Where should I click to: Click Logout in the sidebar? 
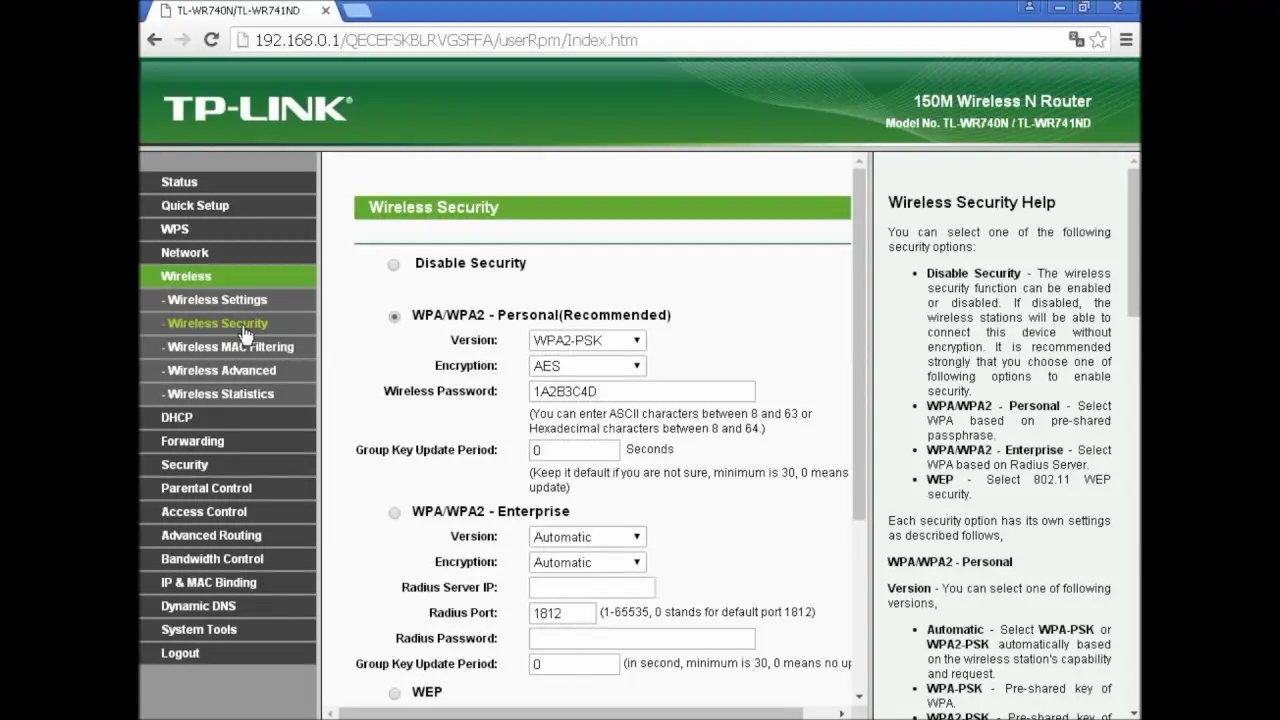(x=228, y=653)
